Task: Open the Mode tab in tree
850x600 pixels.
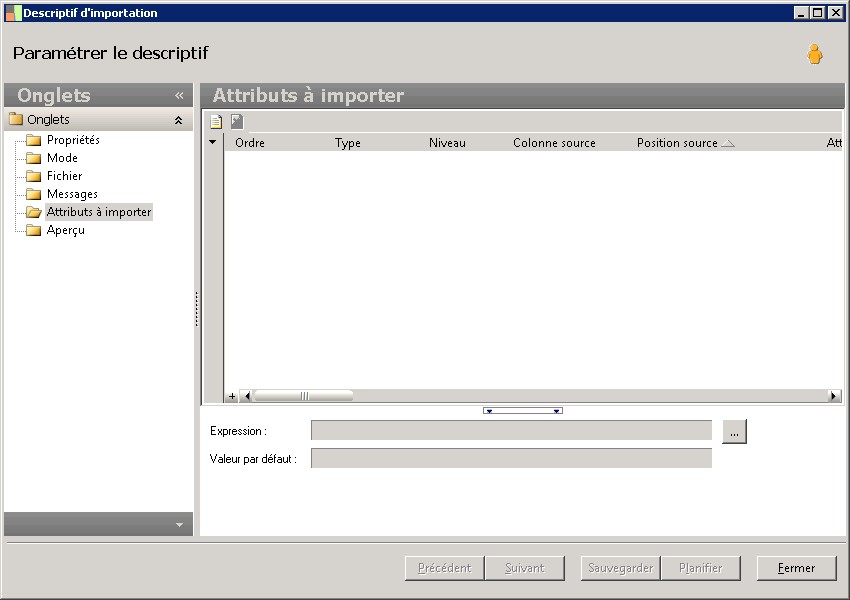Action: (62, 158)
